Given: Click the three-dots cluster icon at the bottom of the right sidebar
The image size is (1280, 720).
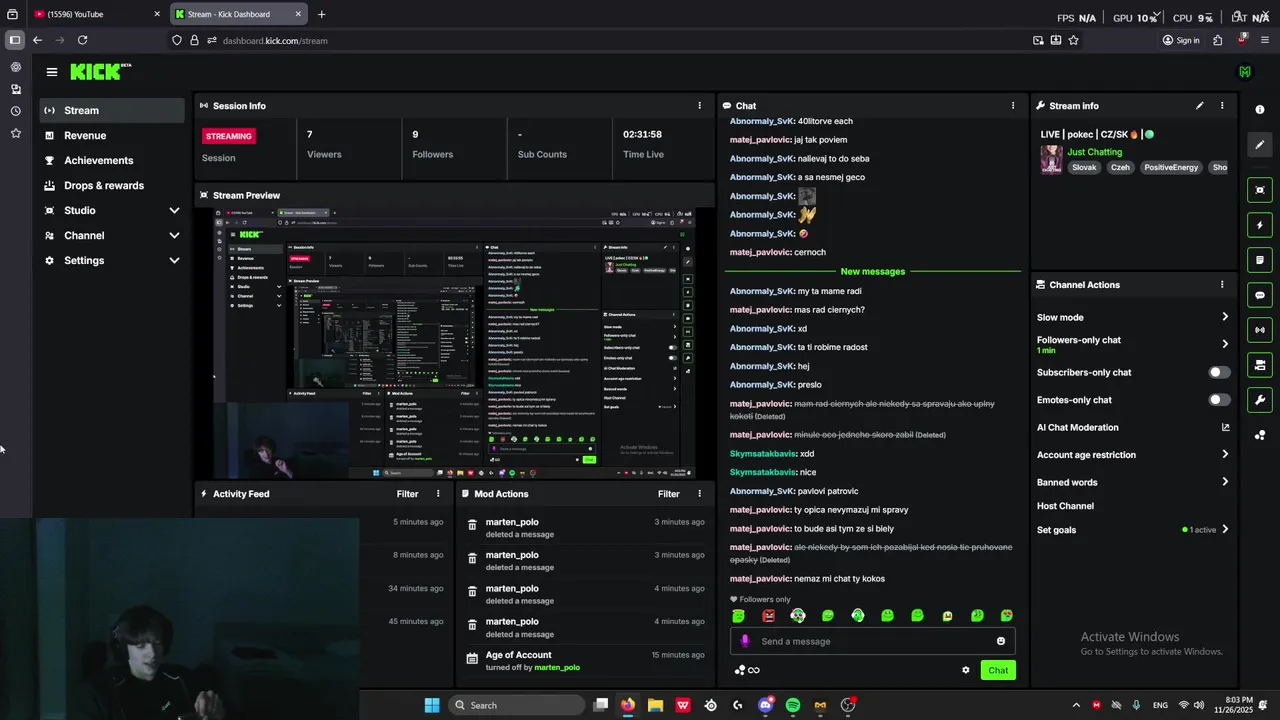Looking at the screenshot, I should [x=1260, y=435].
